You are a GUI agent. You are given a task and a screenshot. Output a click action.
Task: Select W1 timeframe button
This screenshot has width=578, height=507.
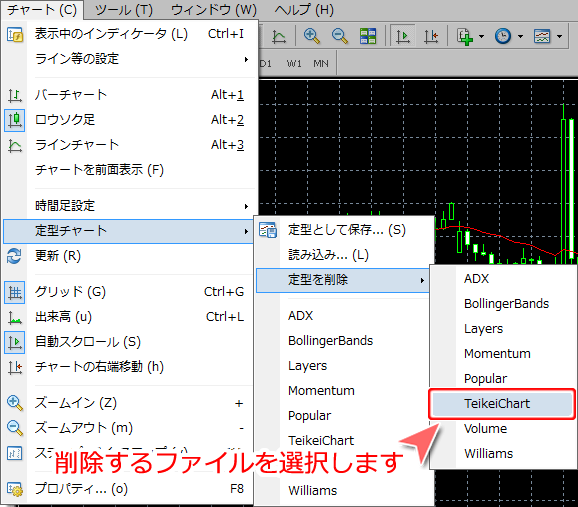pos(294,64)
